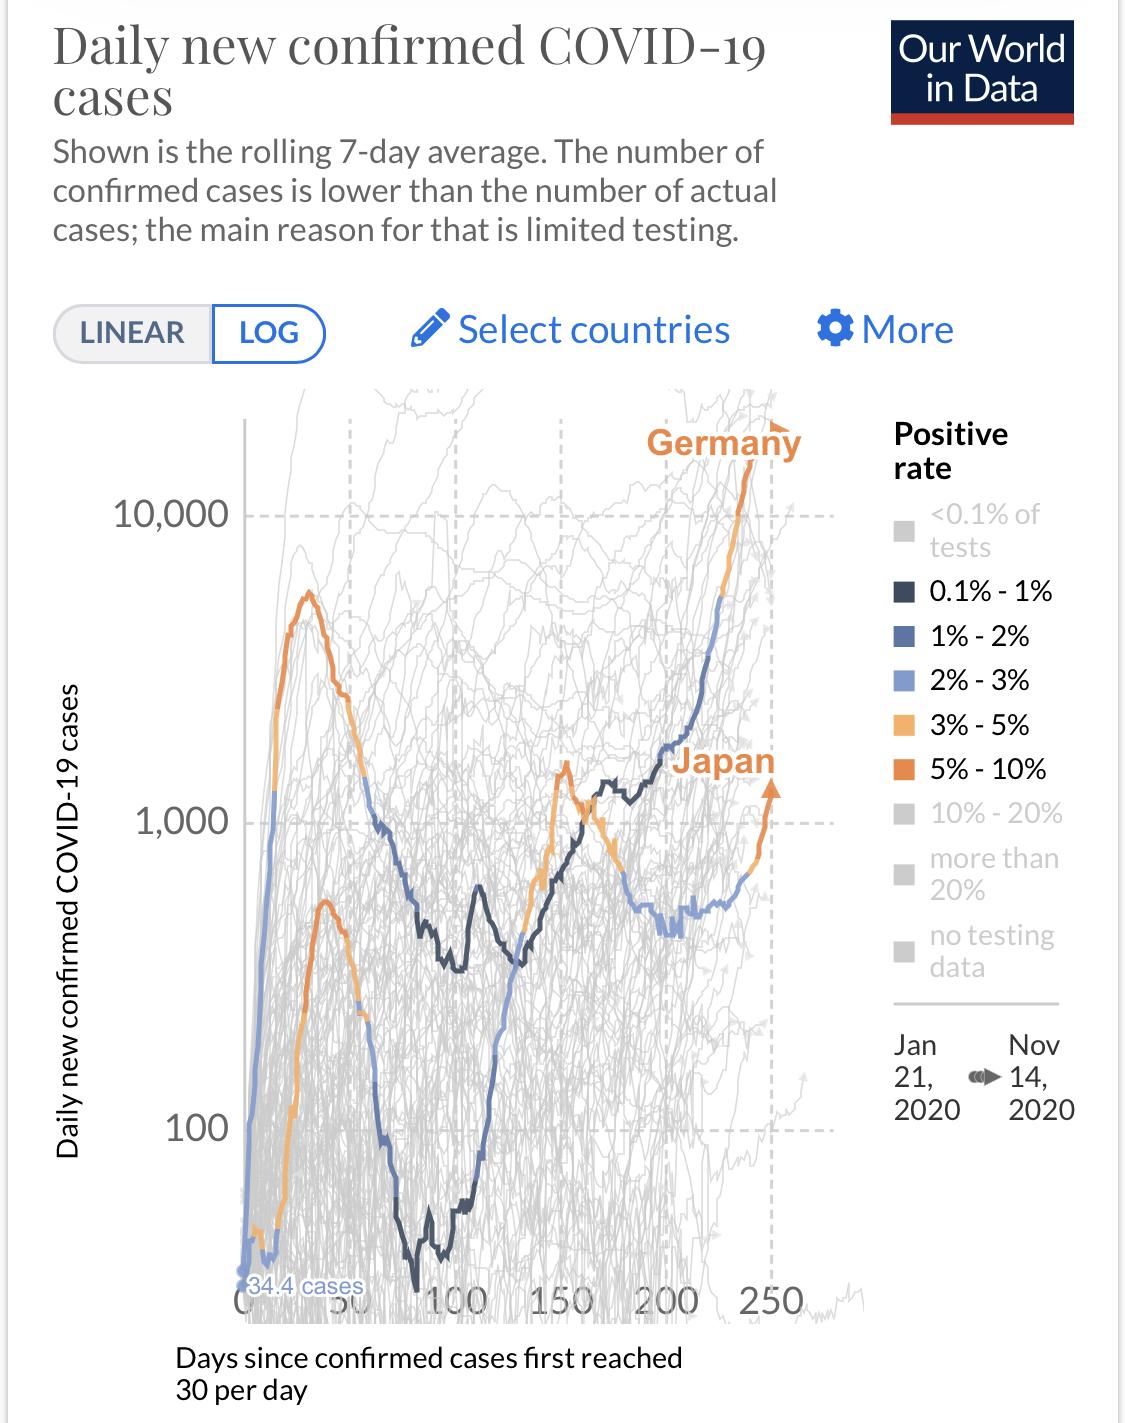Select the Japan country label
1125x1423 pixels.
[724, 761]
